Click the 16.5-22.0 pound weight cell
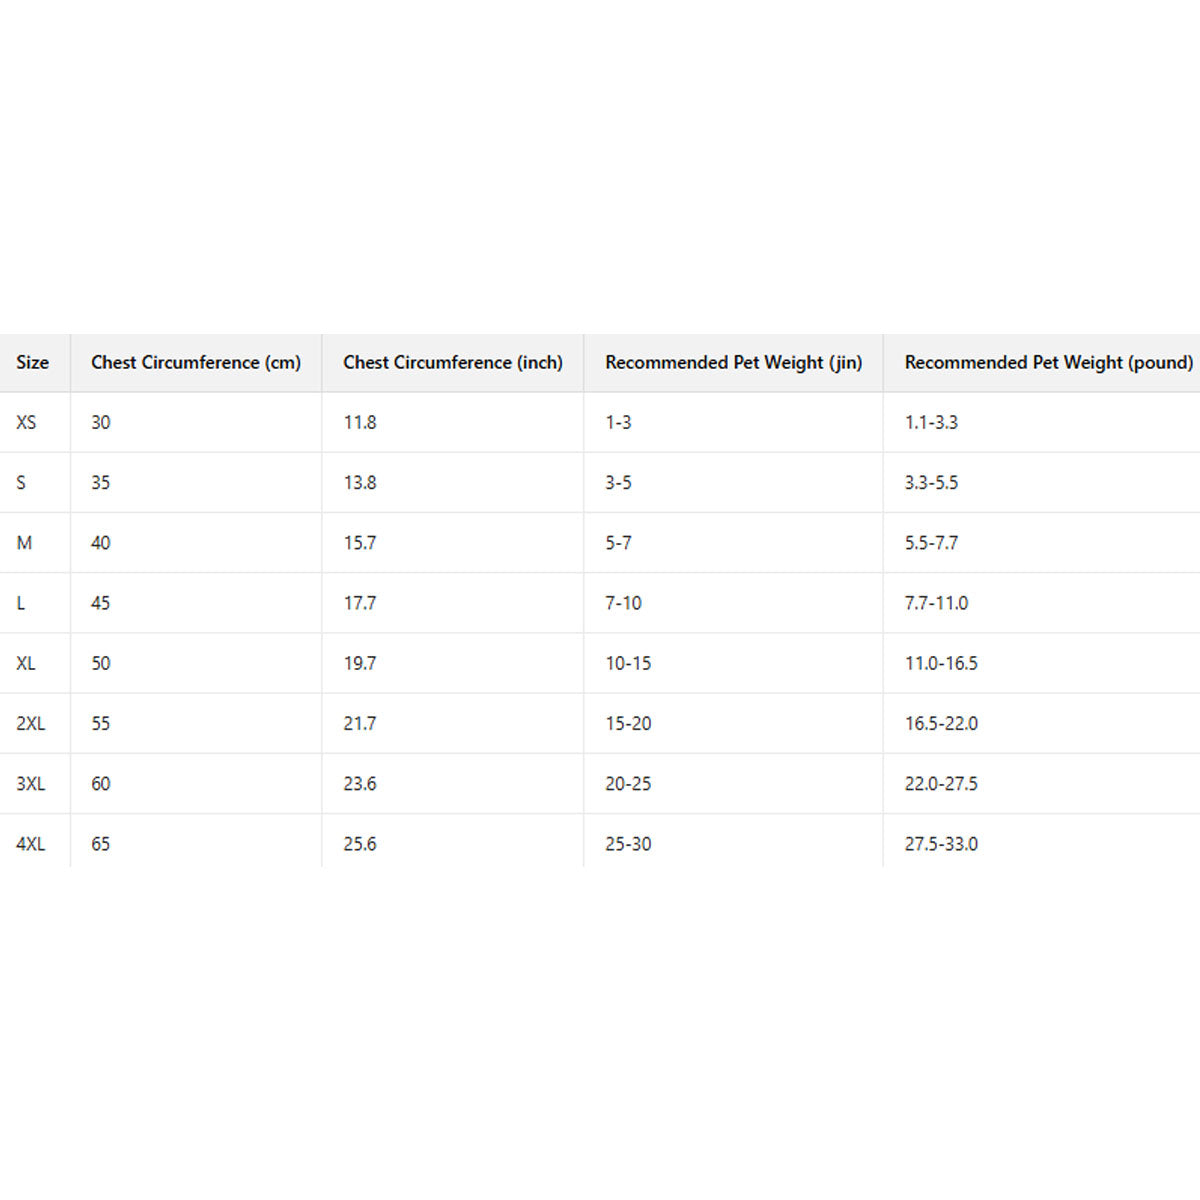 (x=941, y=724)
